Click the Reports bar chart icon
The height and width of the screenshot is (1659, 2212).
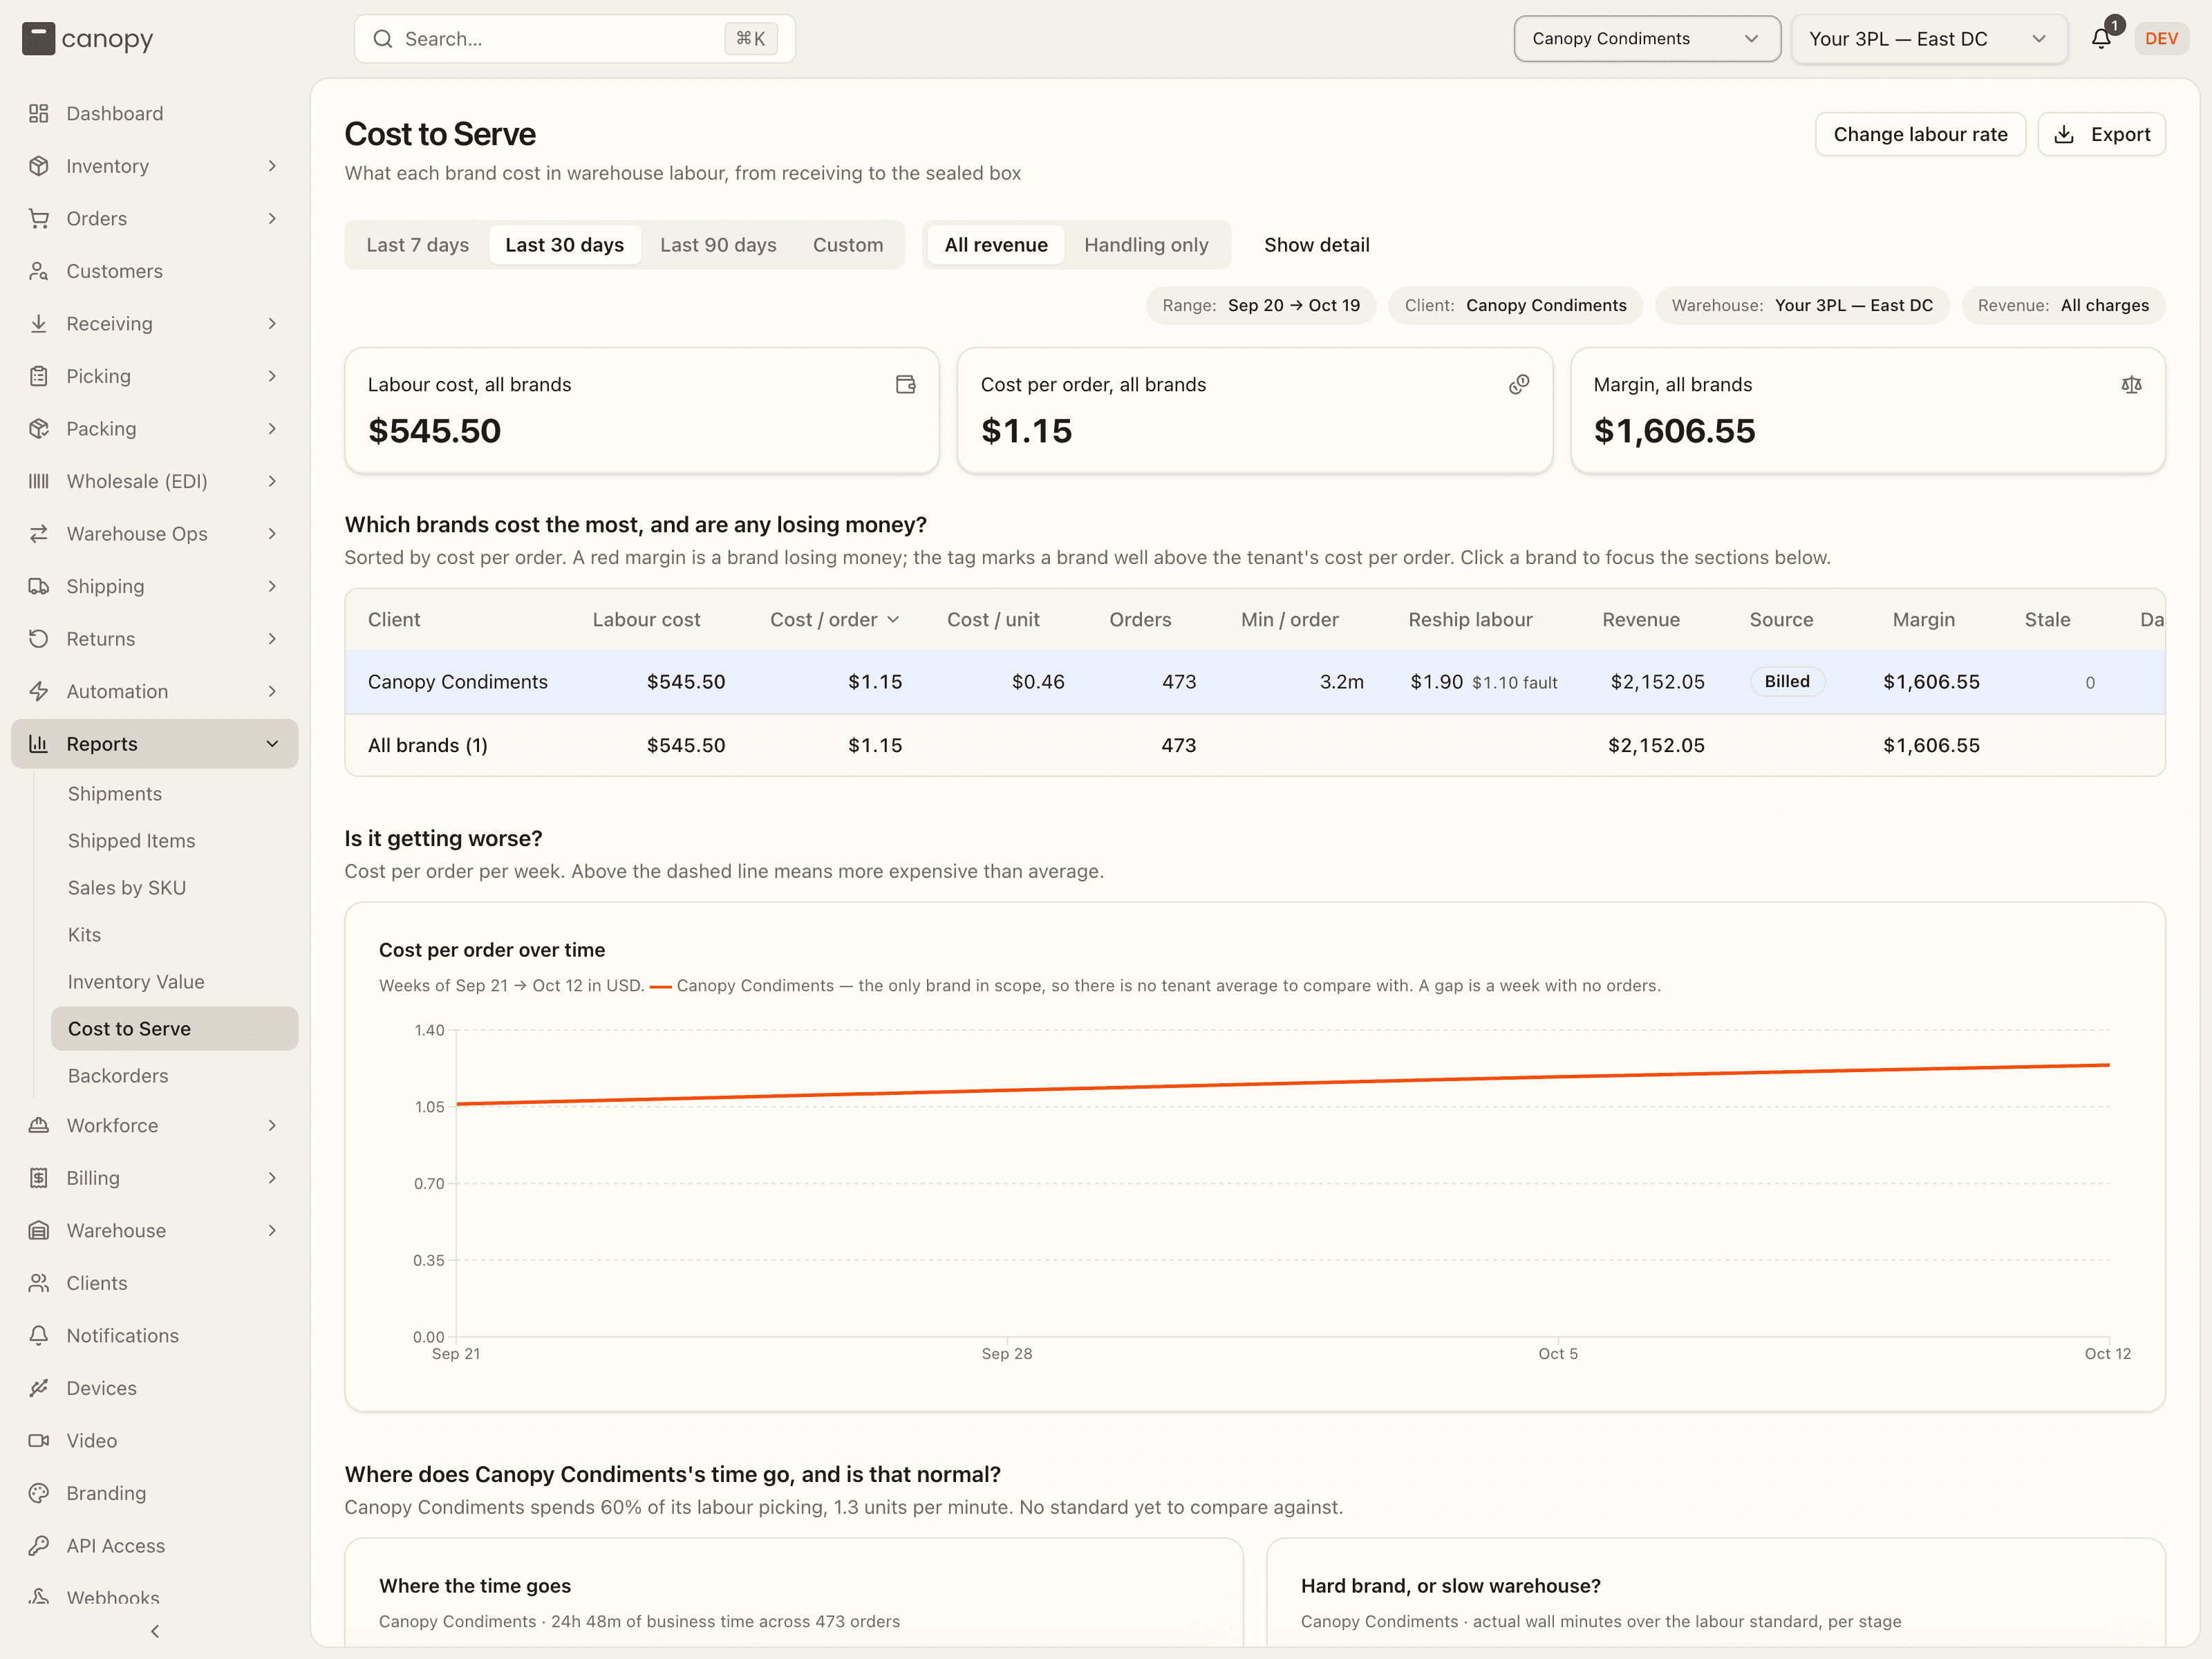coord(39,743)
